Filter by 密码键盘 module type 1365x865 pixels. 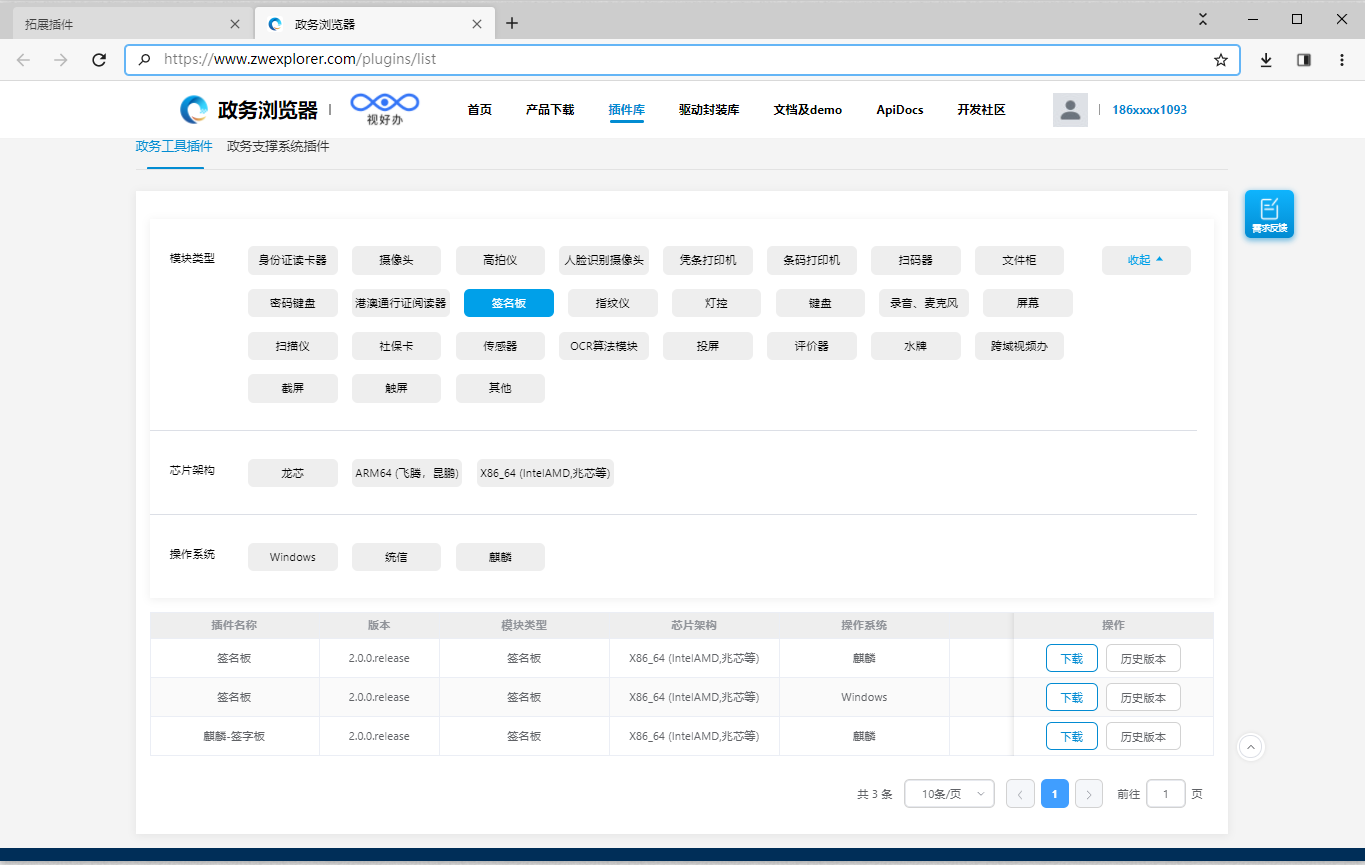(293, 303)
